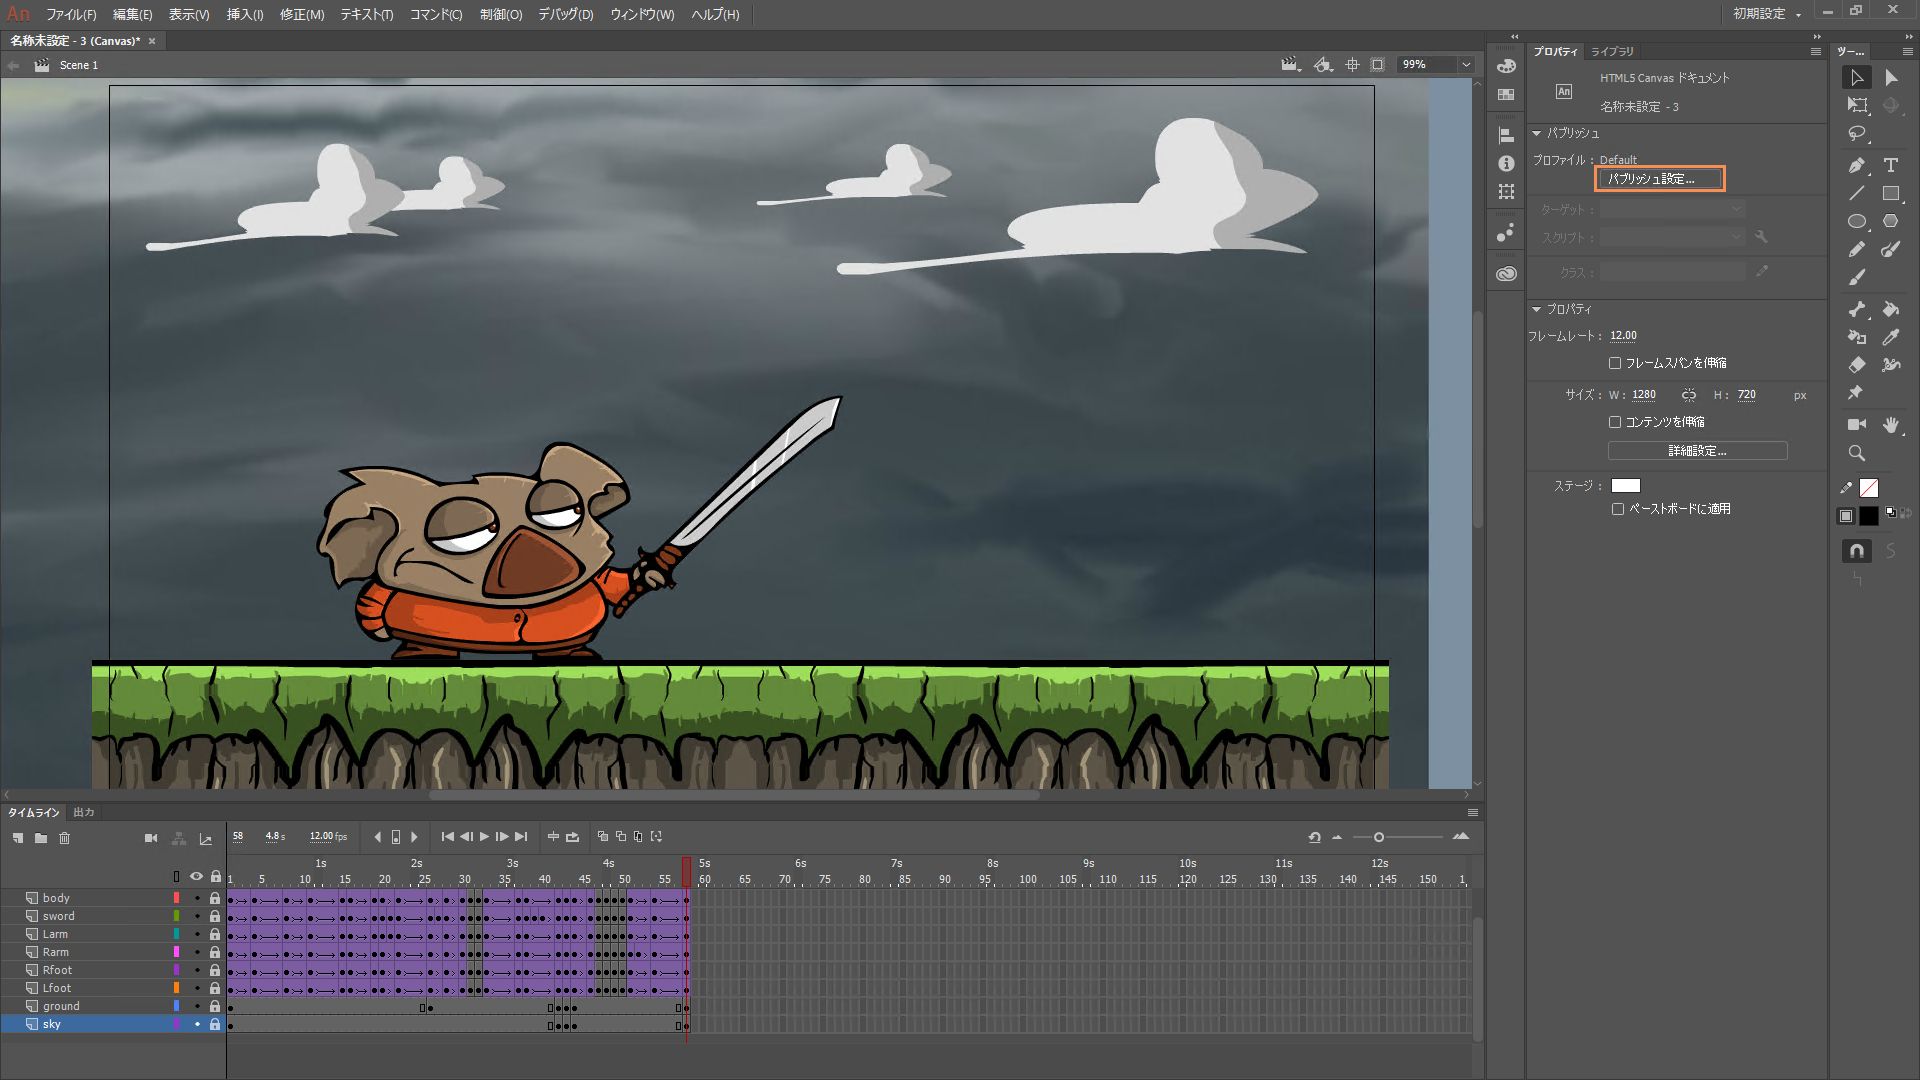Select the Pen tool

pos(1857,165)
